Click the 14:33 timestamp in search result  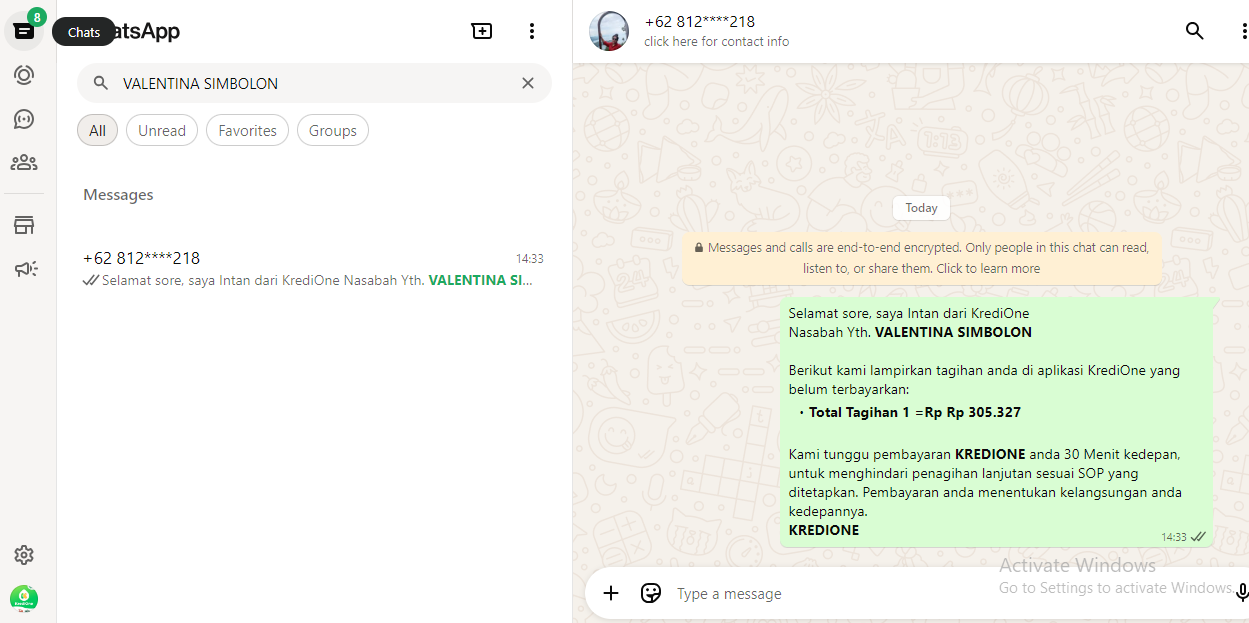530,258
